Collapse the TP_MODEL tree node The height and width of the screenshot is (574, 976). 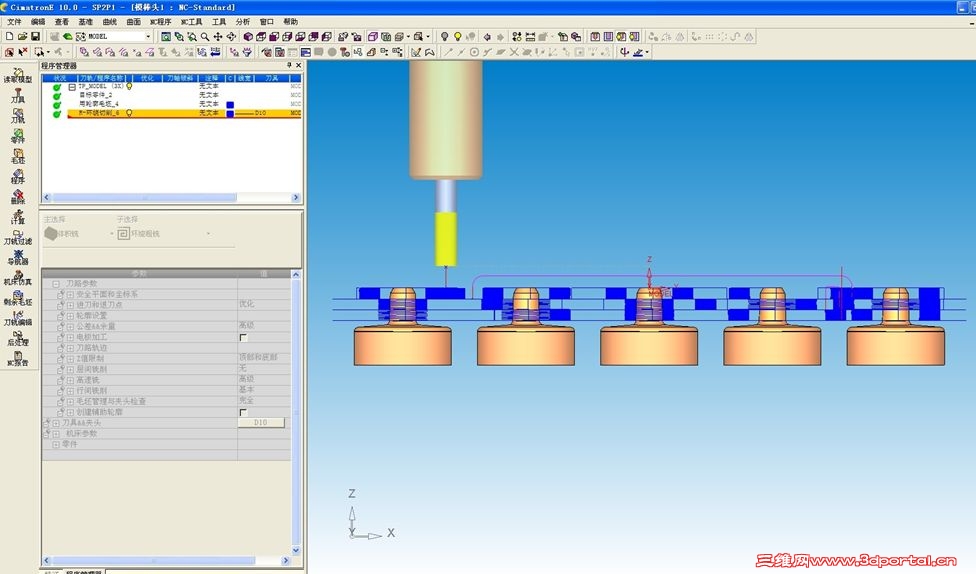click(72, 87)
